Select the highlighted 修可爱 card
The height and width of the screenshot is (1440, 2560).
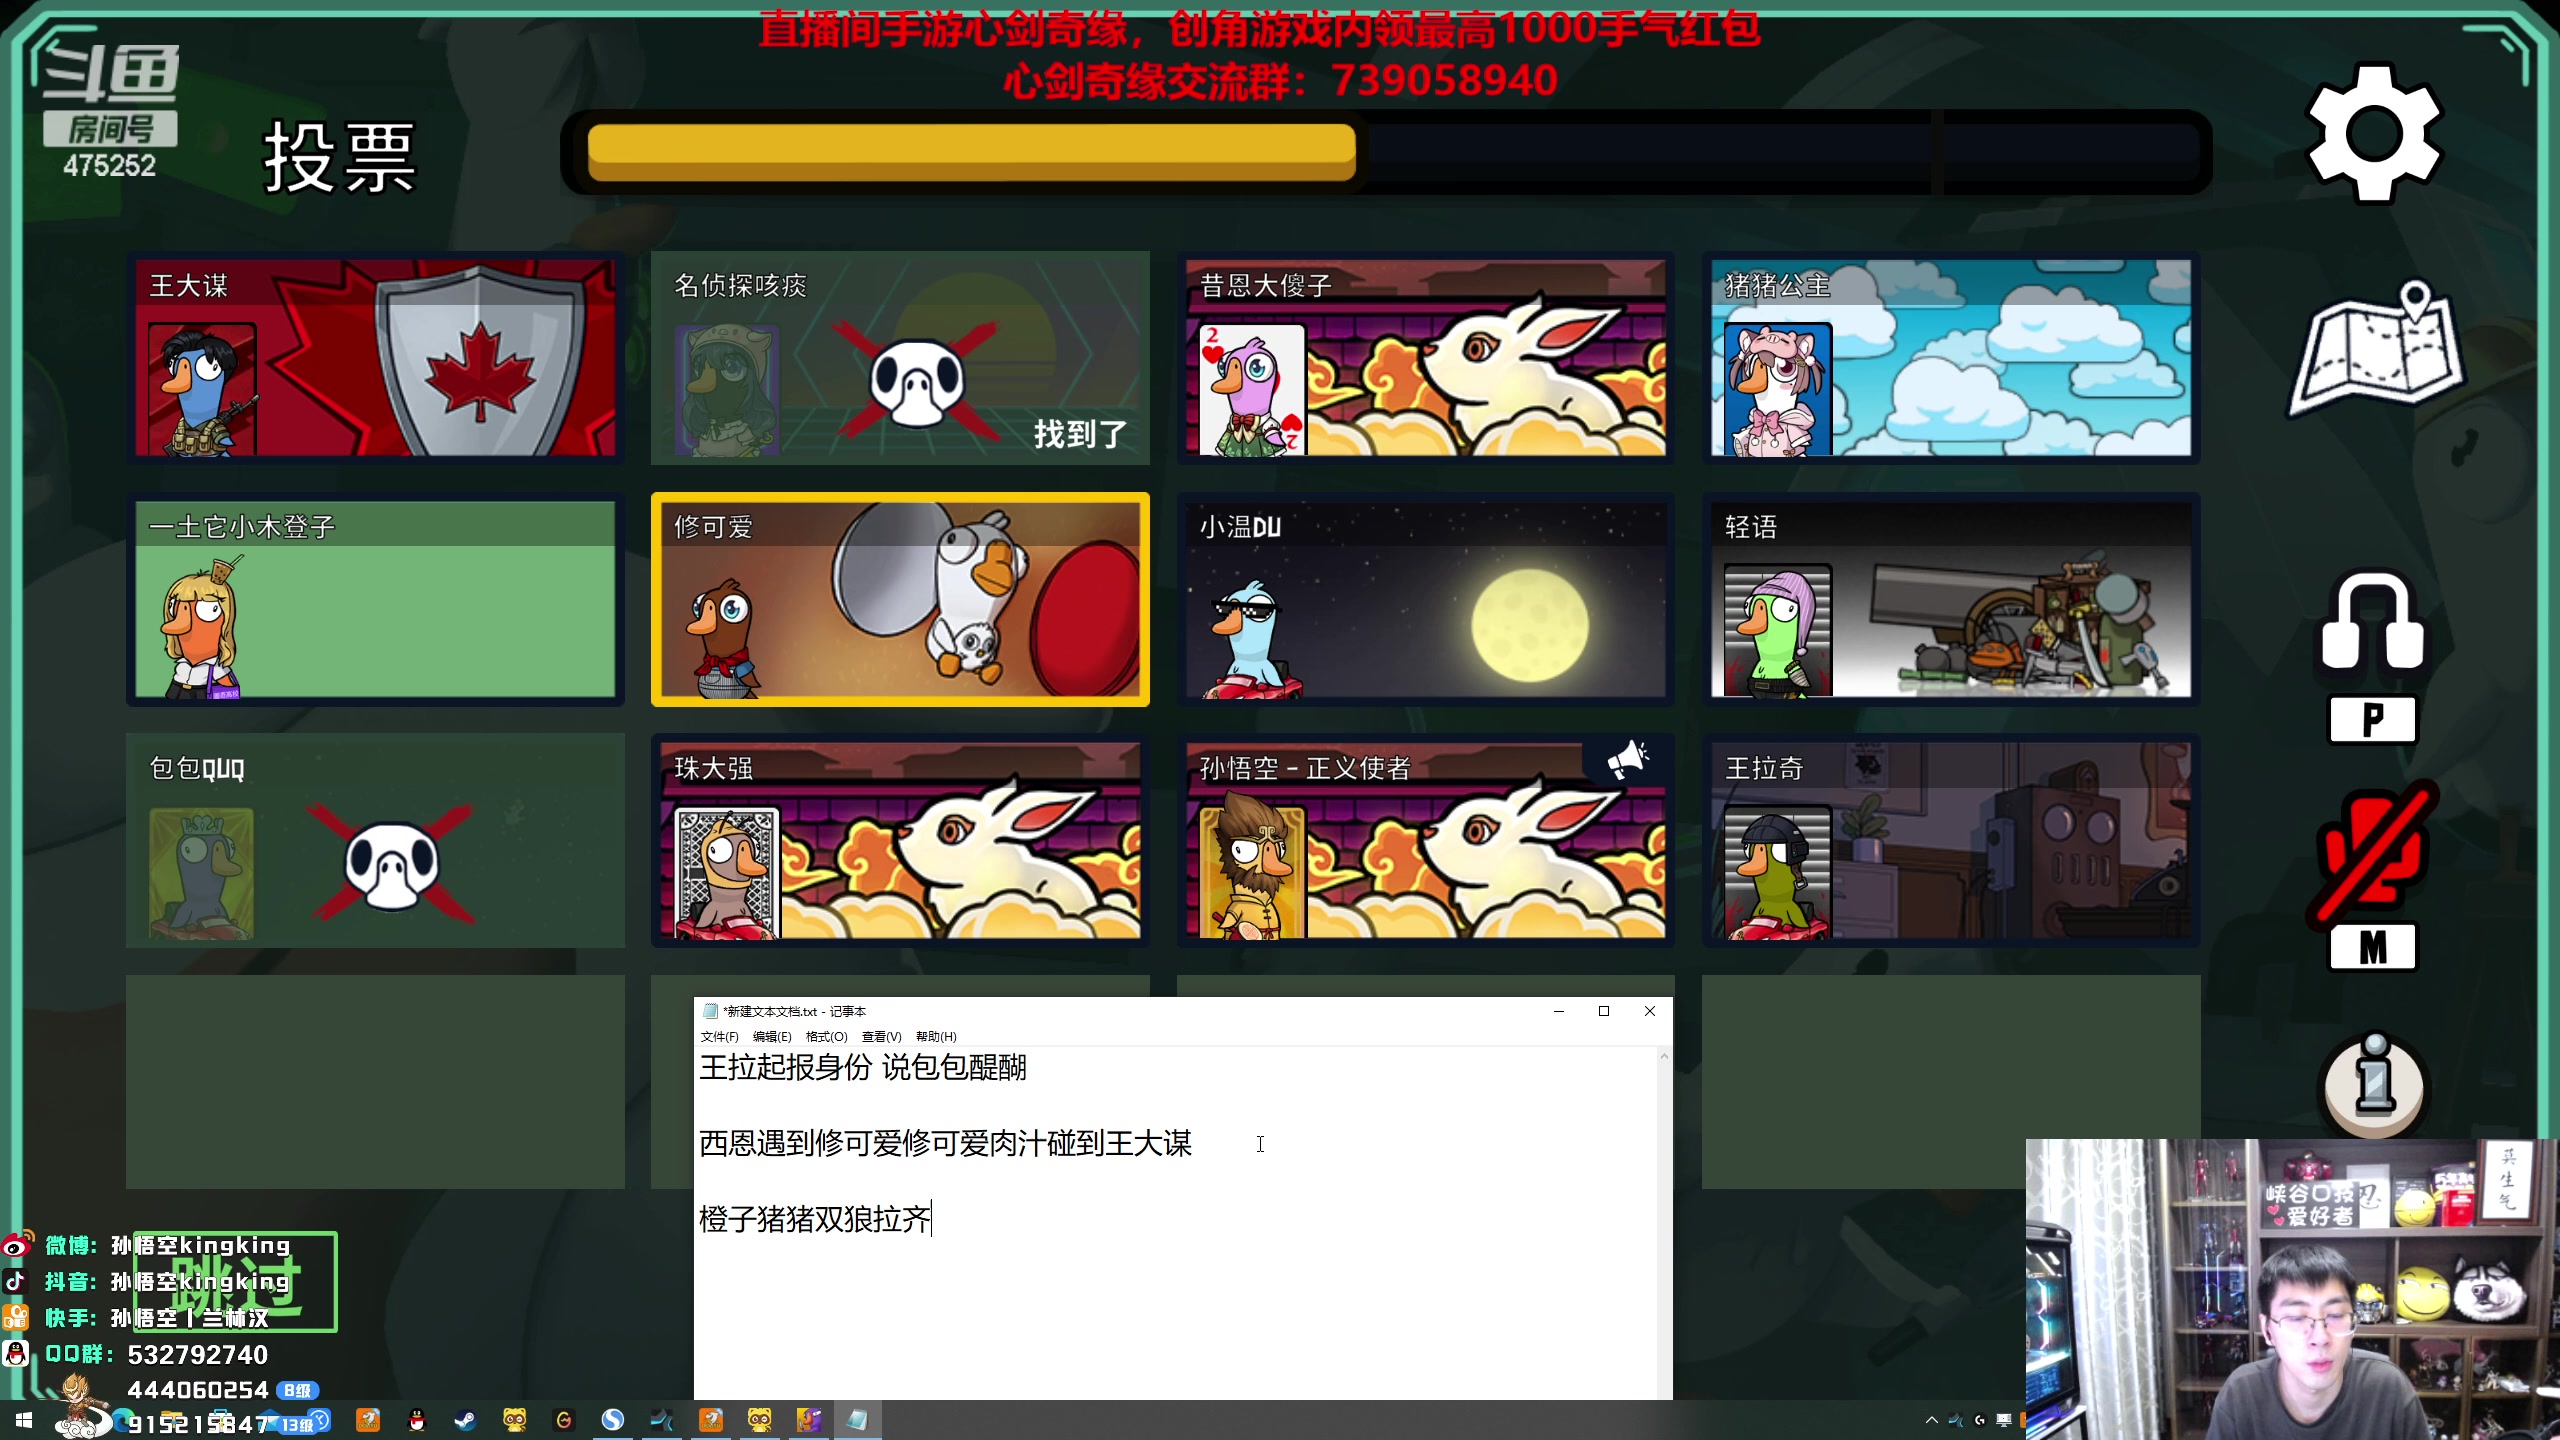900,598
